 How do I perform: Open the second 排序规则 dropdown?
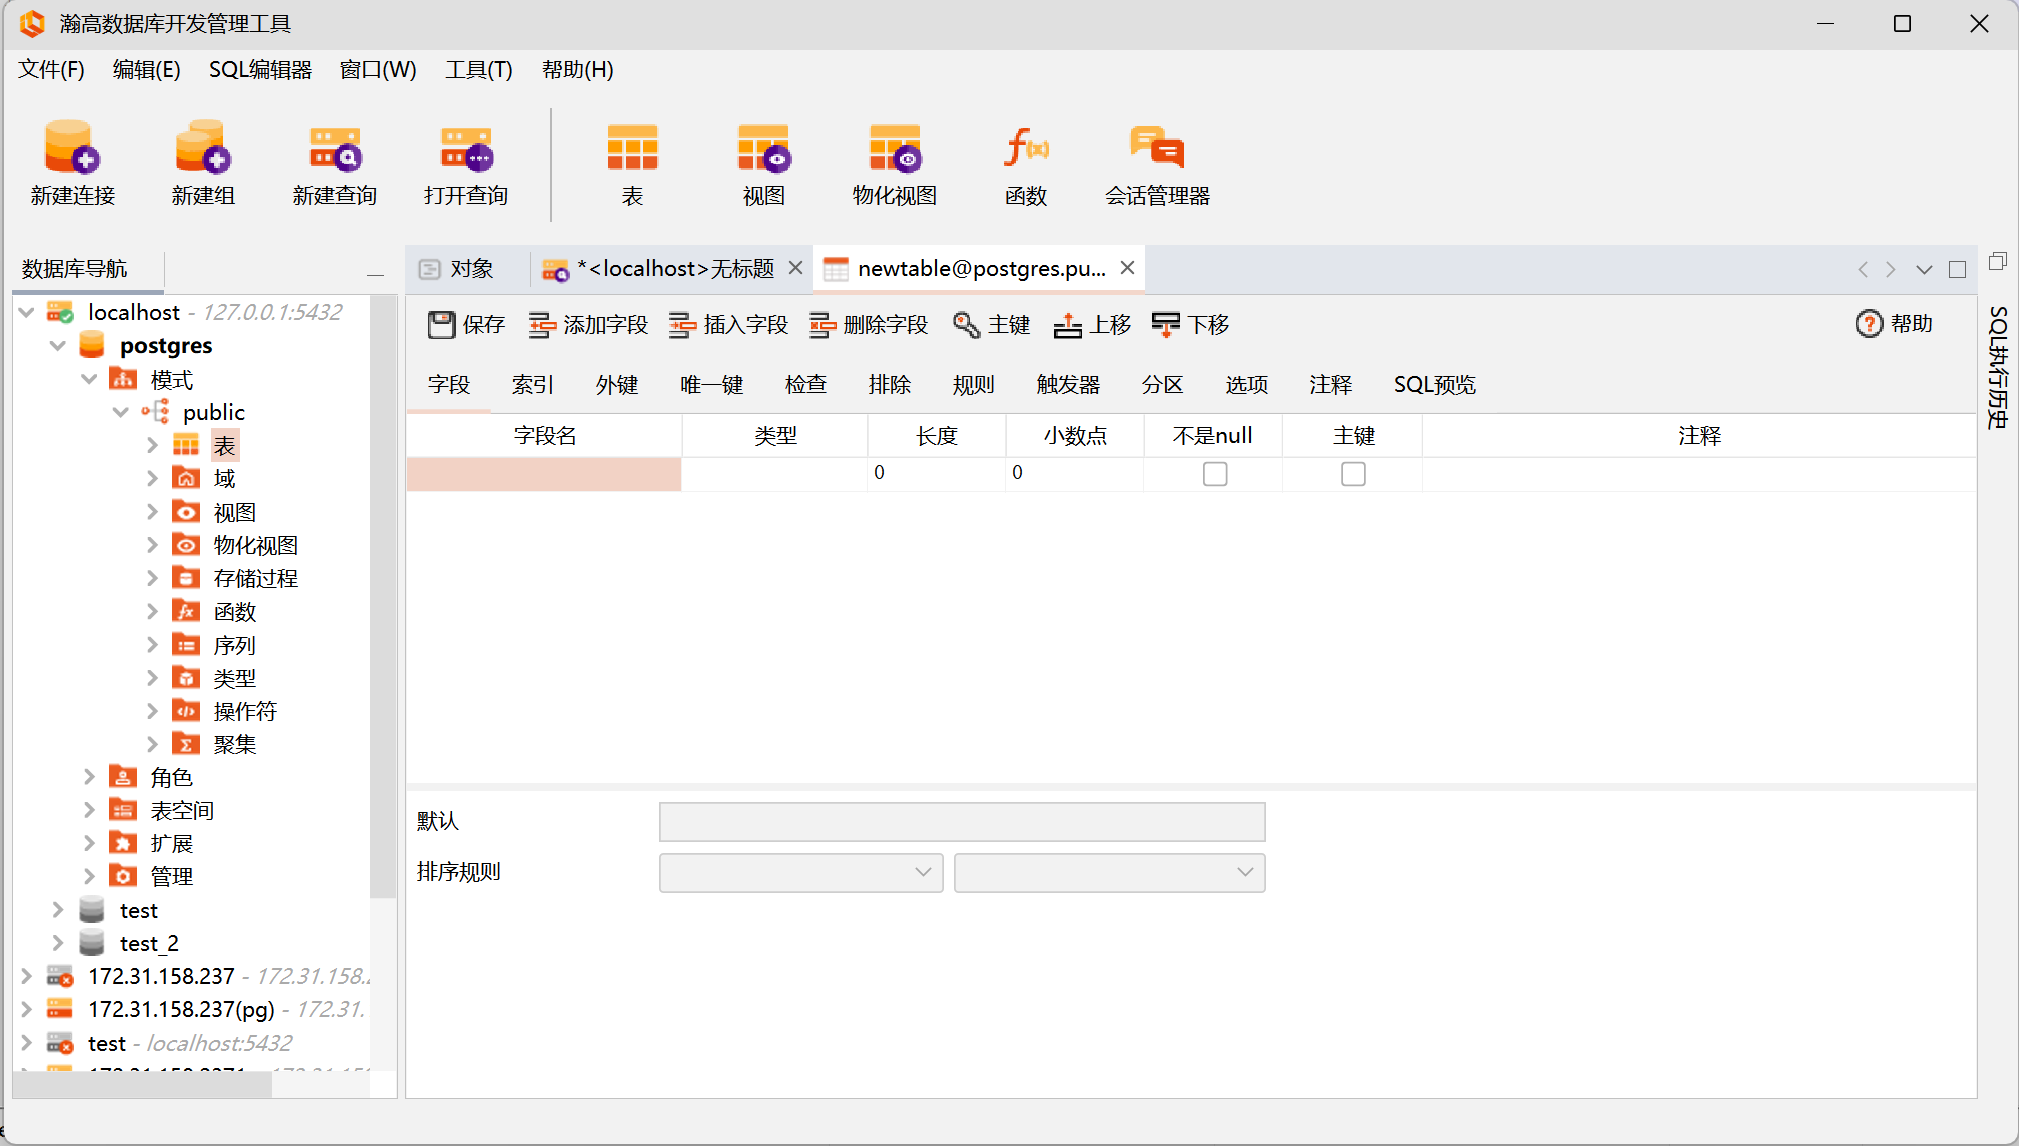(1109, 873)
